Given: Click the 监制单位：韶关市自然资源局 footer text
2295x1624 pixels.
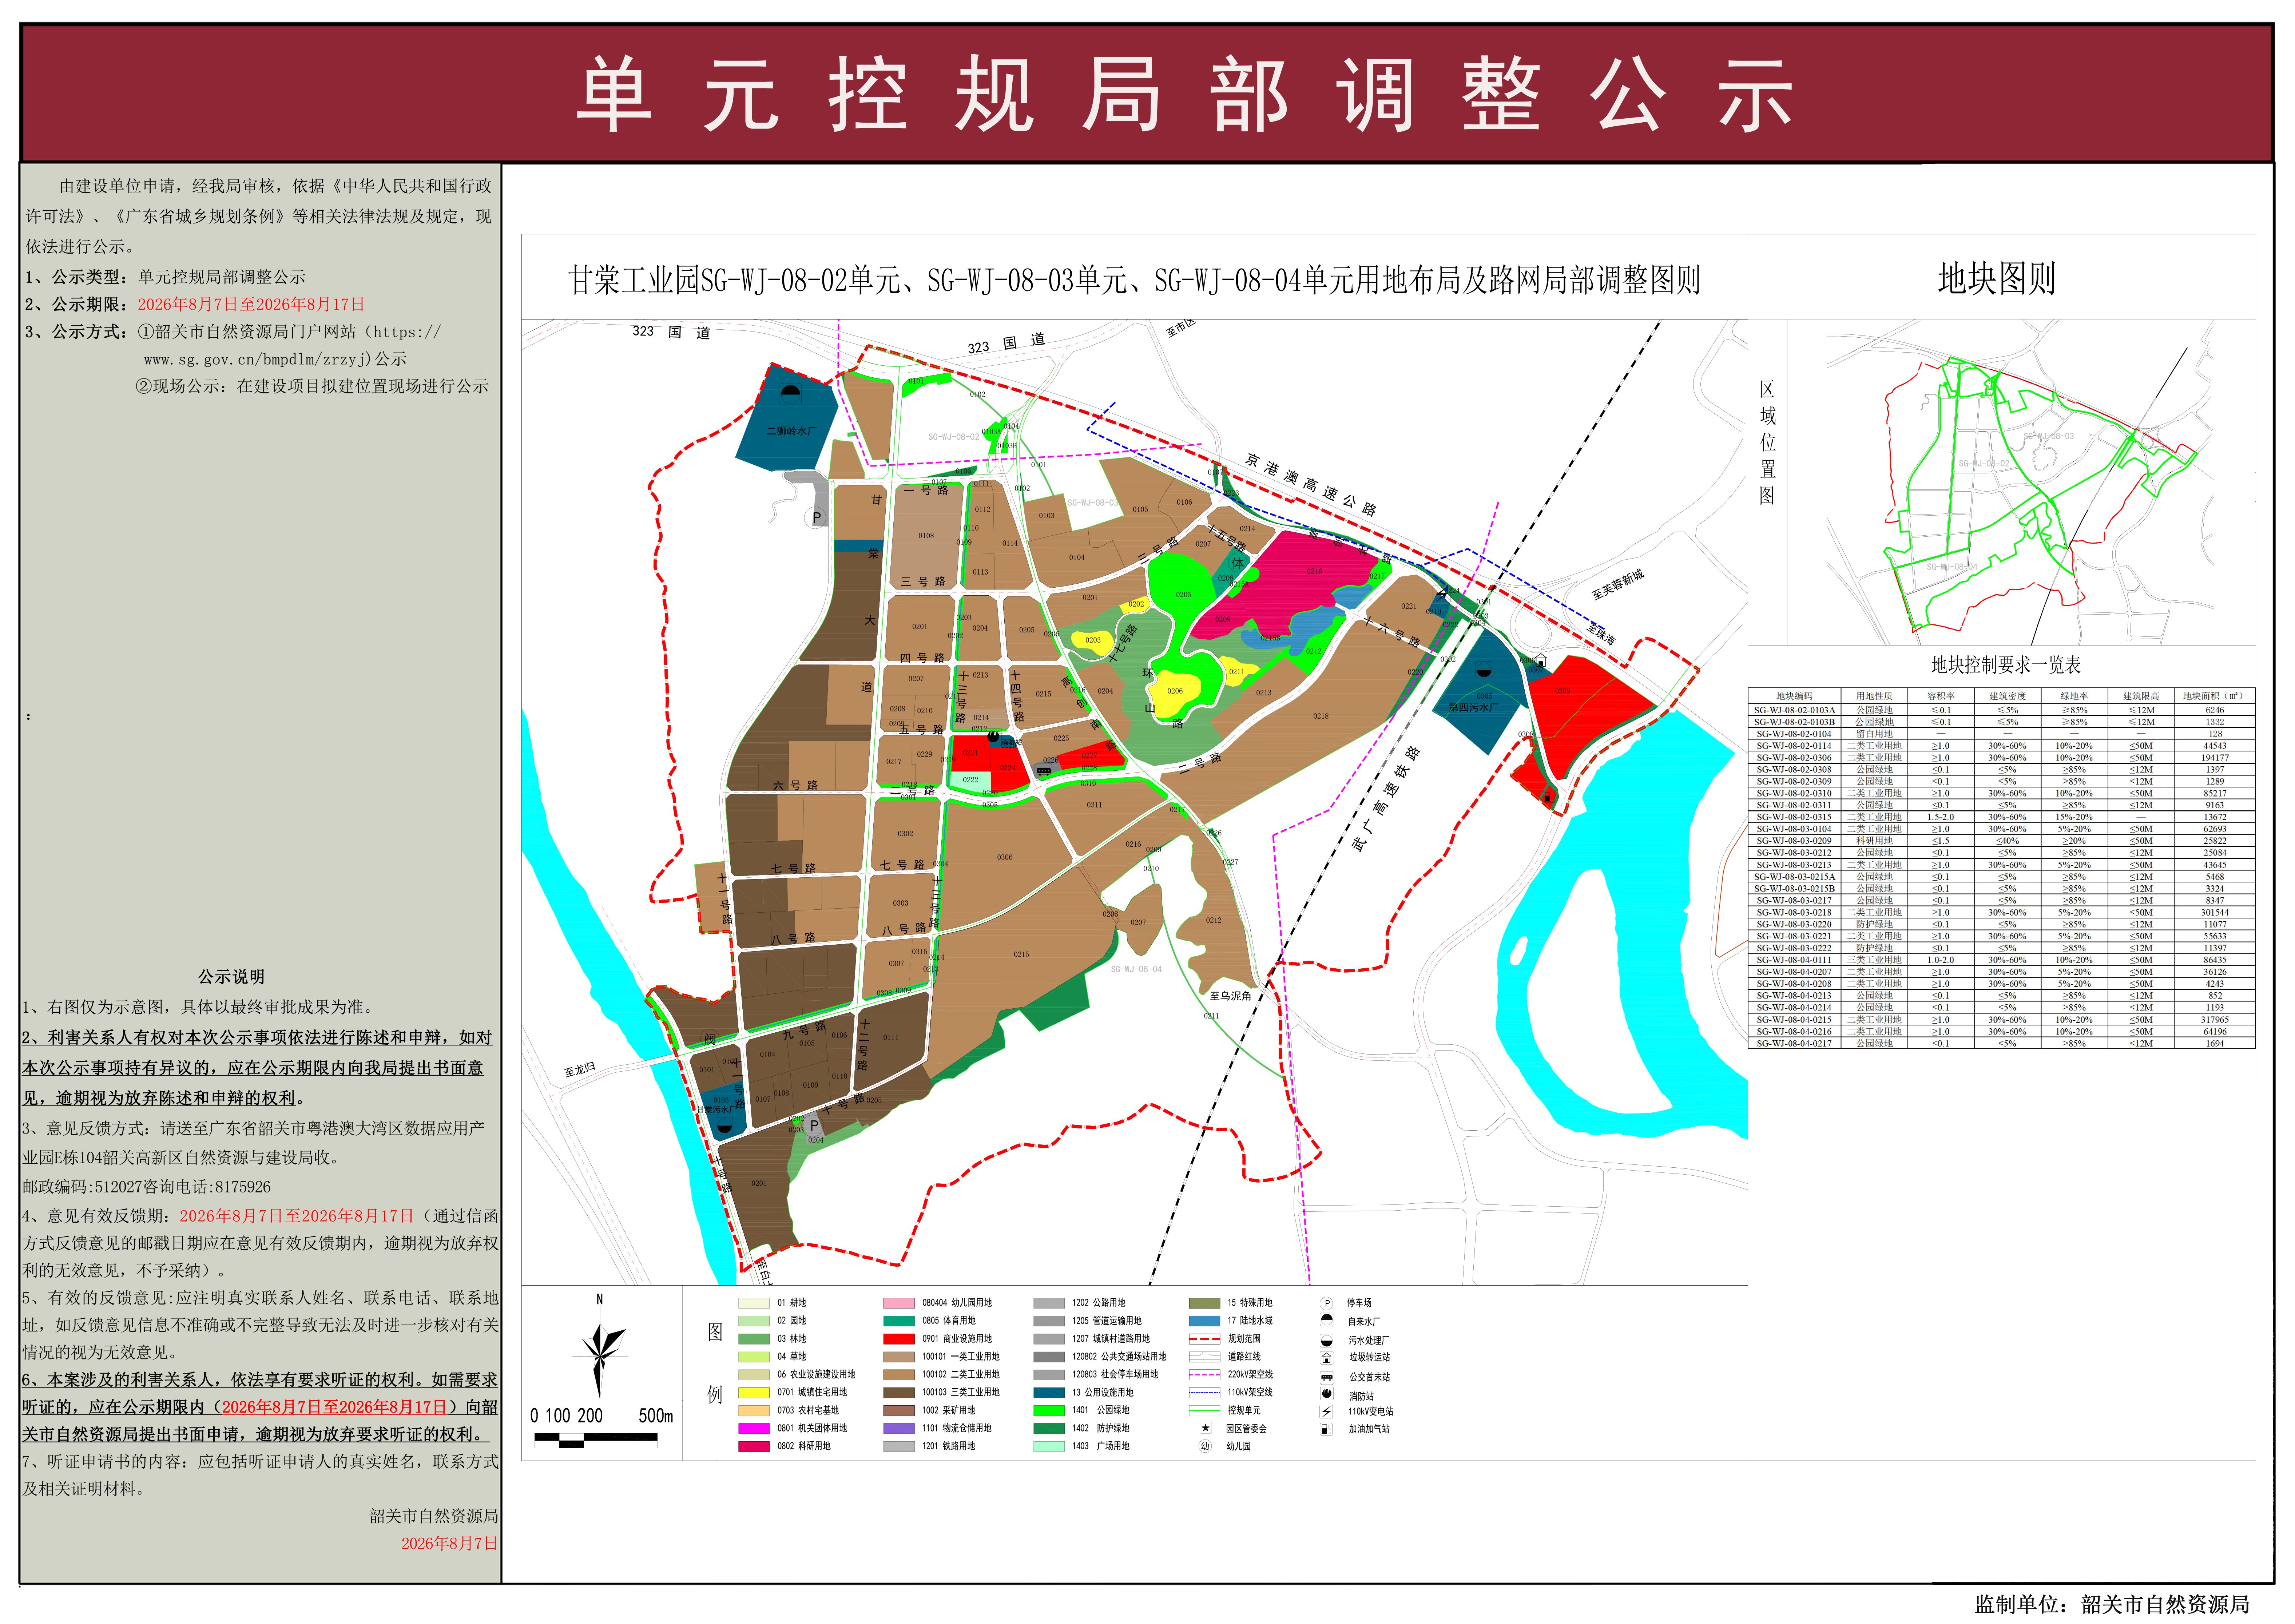Looking at the screenshot, I should coord(2112,1604).
